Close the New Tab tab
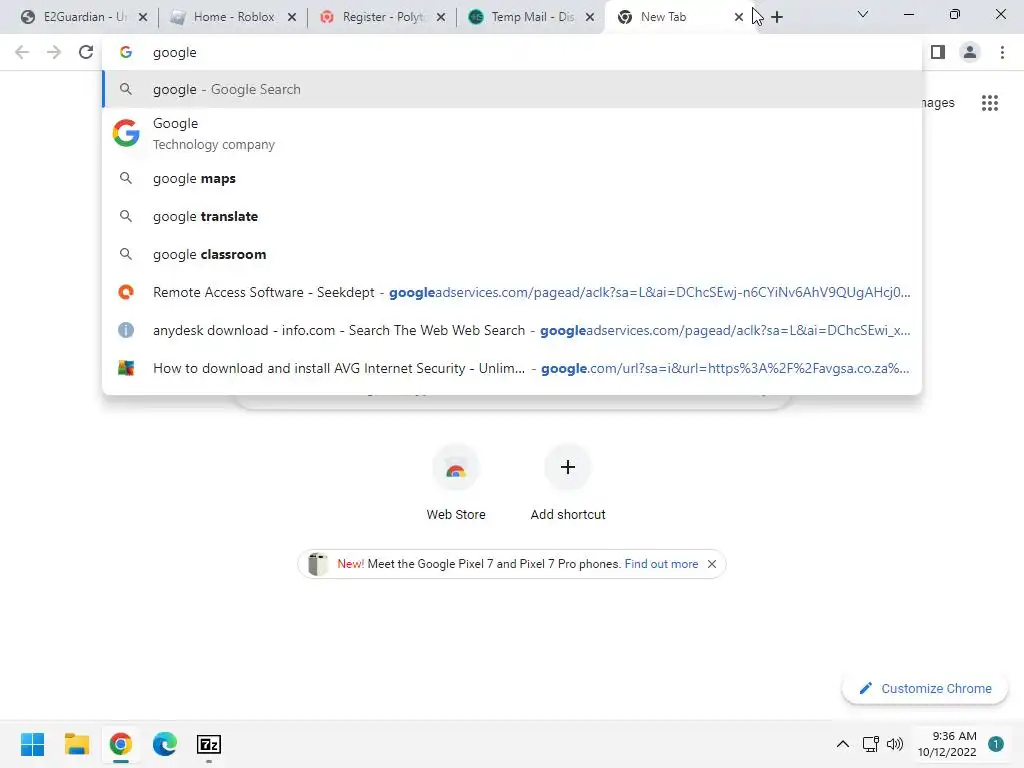This screenshot has height=768, width=1024. tap(739, 17)
